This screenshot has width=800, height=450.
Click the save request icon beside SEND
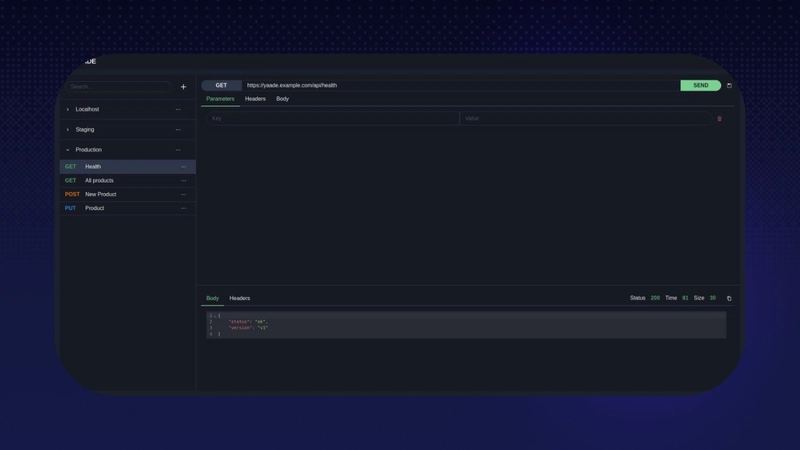[x=729, y=86]
